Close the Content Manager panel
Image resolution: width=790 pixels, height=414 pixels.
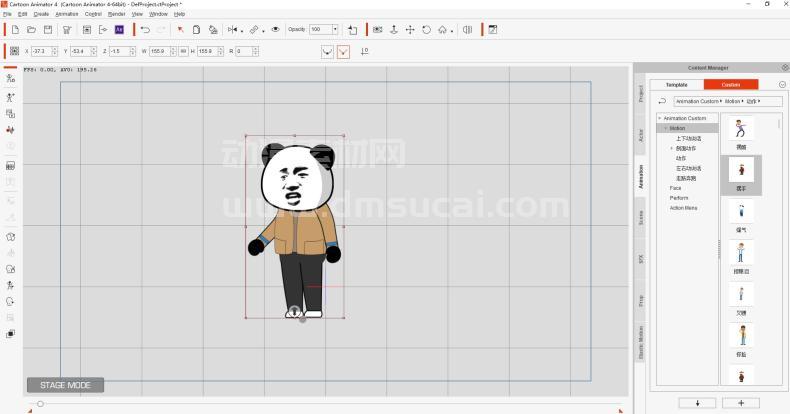click(x=785, y=67)
